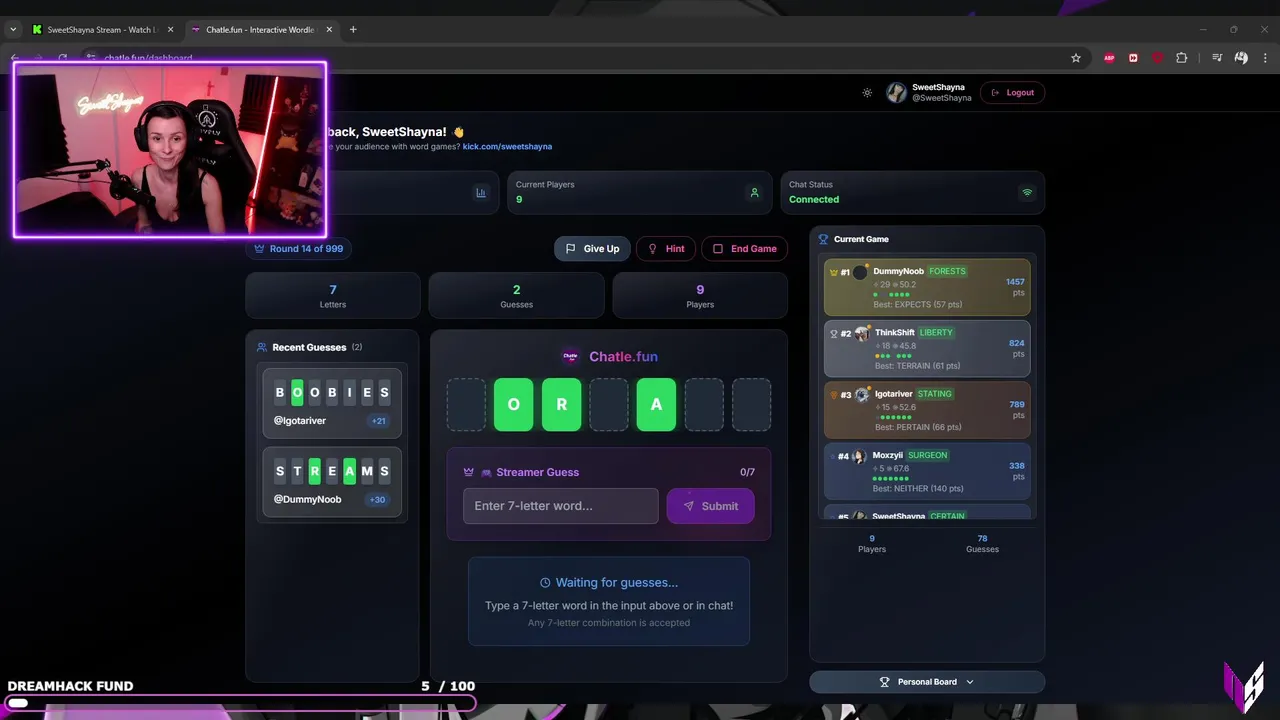Open the browser media control icon
The width and height of the screenshot is (1280, 720).
(x=1217, y=58)
